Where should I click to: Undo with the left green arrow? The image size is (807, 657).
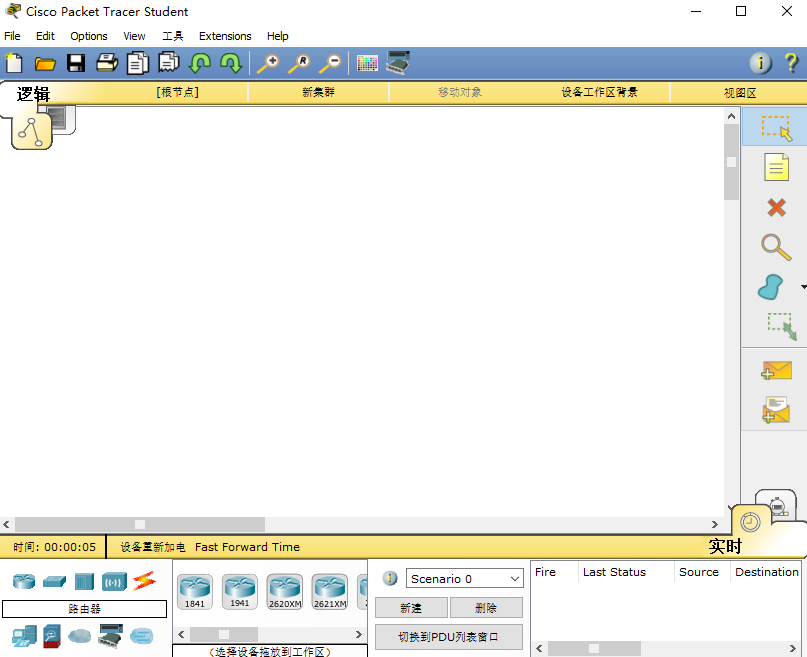[x=200, y=63]
